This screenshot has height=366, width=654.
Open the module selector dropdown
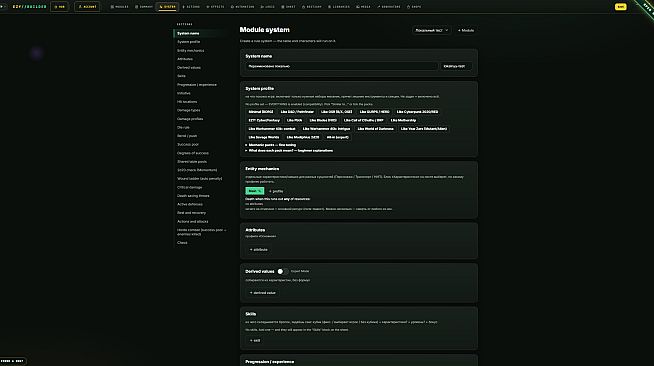point(432,30)
